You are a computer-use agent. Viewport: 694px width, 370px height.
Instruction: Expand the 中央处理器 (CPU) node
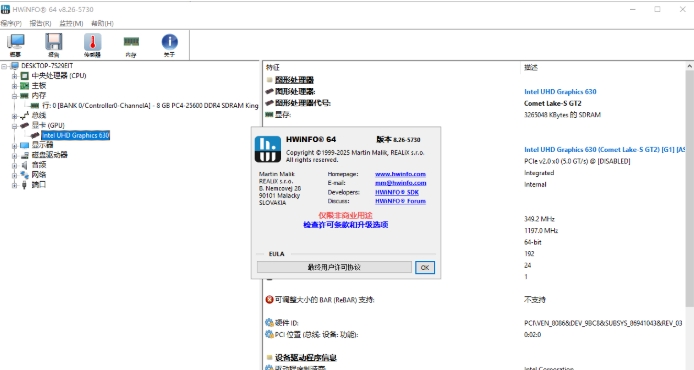14,76
